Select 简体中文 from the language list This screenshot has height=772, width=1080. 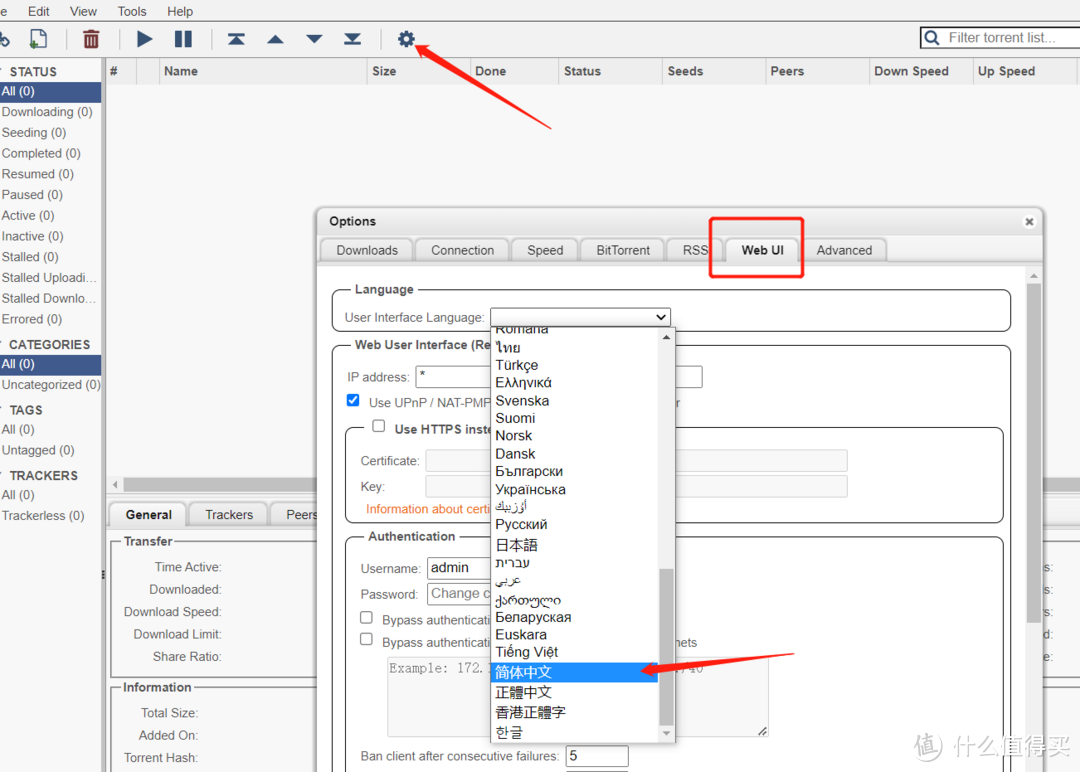tap(523, 672)
